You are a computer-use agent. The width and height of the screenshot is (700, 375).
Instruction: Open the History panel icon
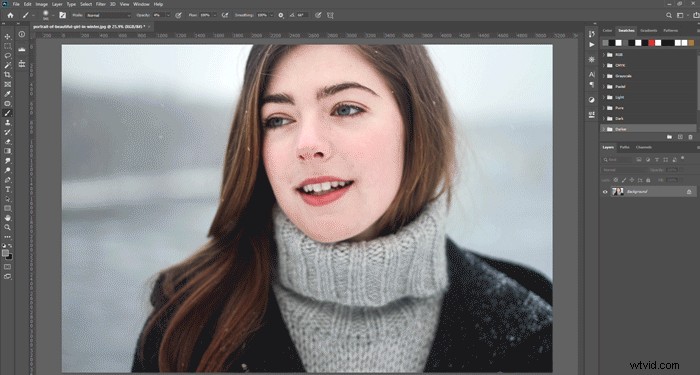592,34
